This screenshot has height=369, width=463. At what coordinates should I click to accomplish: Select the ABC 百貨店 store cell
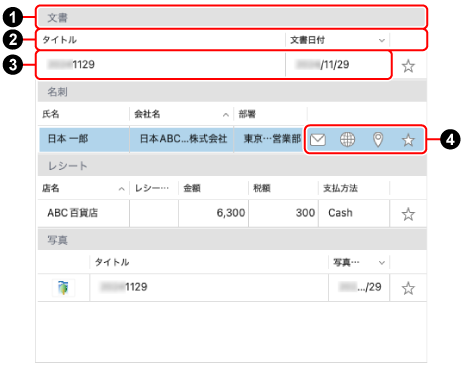click(84, 213)
